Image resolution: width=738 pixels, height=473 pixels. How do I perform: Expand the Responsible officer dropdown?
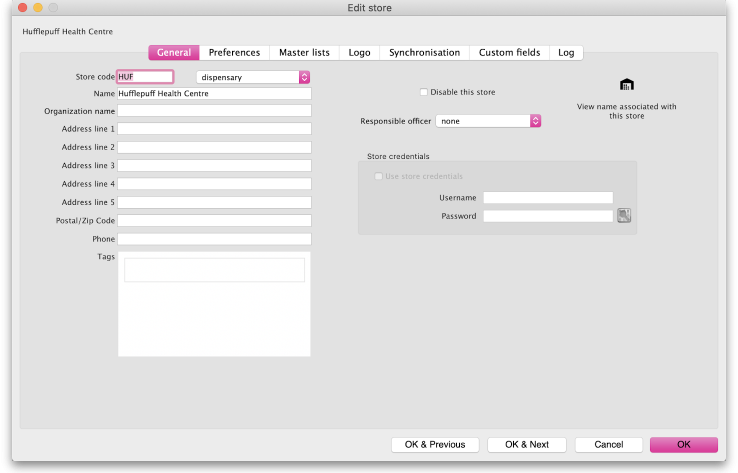click(488, 121)
